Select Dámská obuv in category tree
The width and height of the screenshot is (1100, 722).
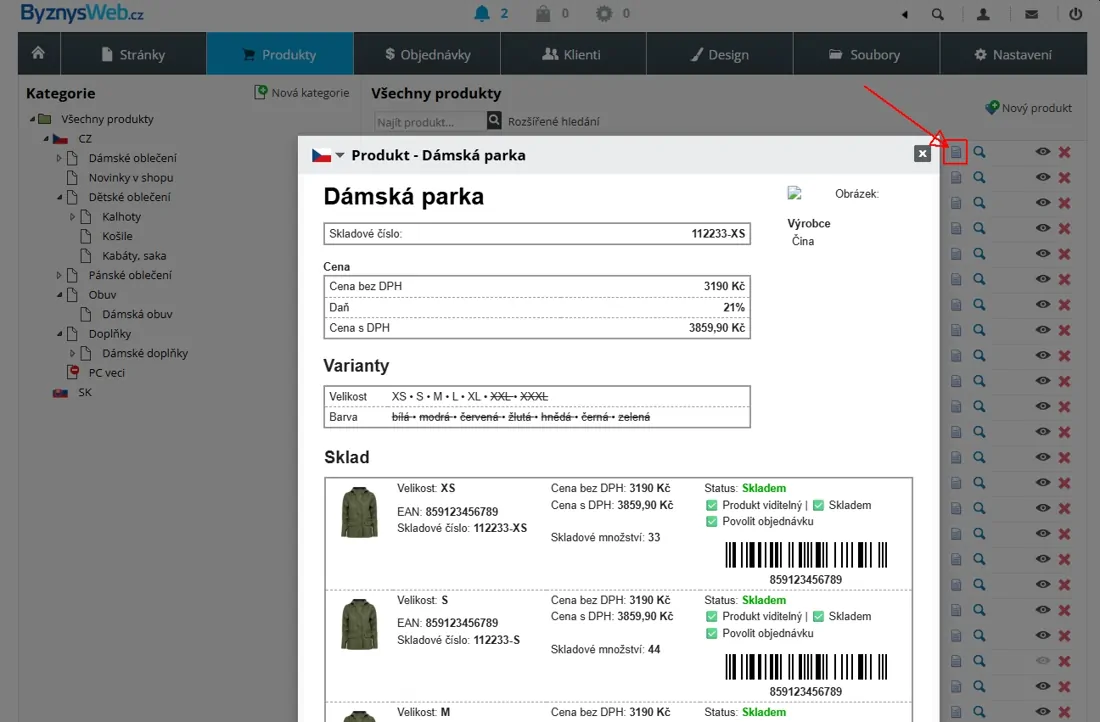[138, 314]
